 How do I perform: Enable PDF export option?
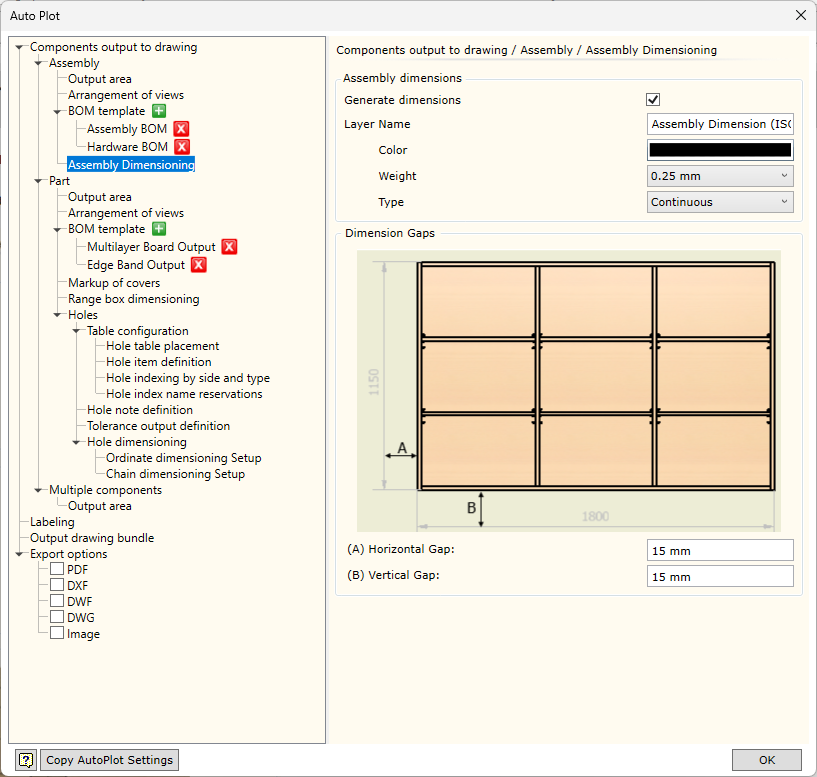click(x=57, y=569)
